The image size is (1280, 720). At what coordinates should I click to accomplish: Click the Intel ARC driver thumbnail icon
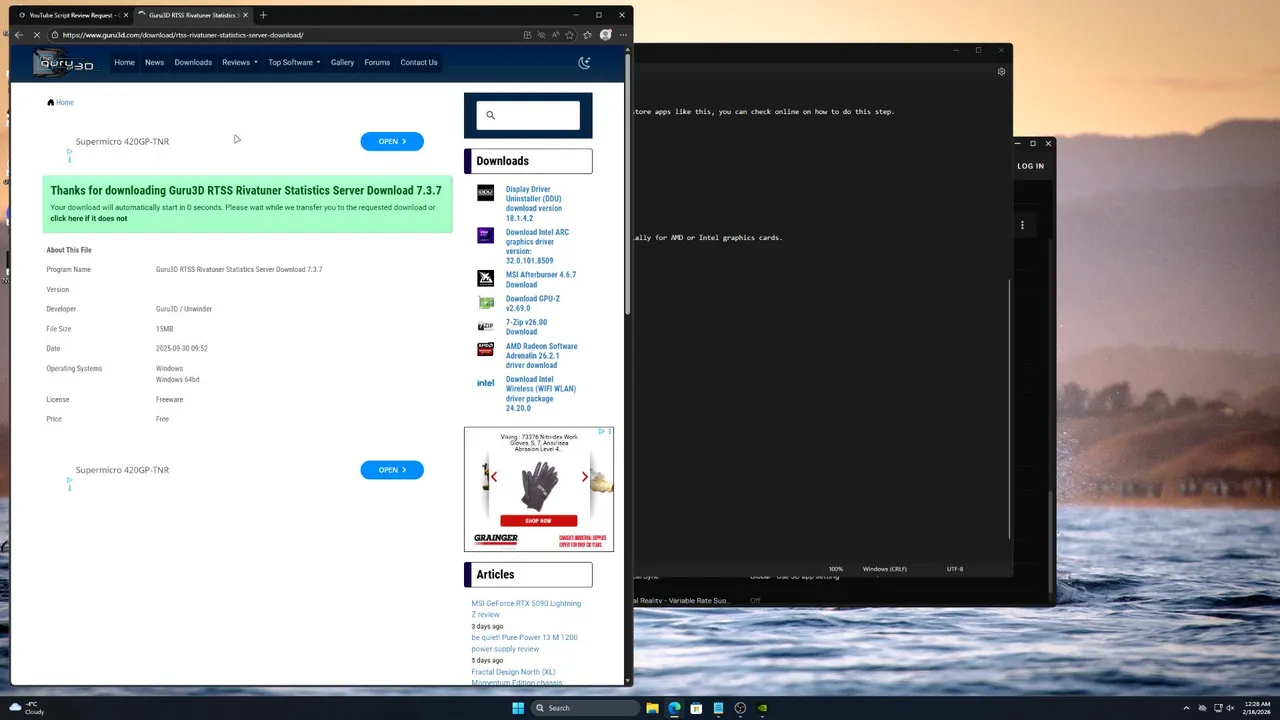pyautogui.click(x=485, y=236)
